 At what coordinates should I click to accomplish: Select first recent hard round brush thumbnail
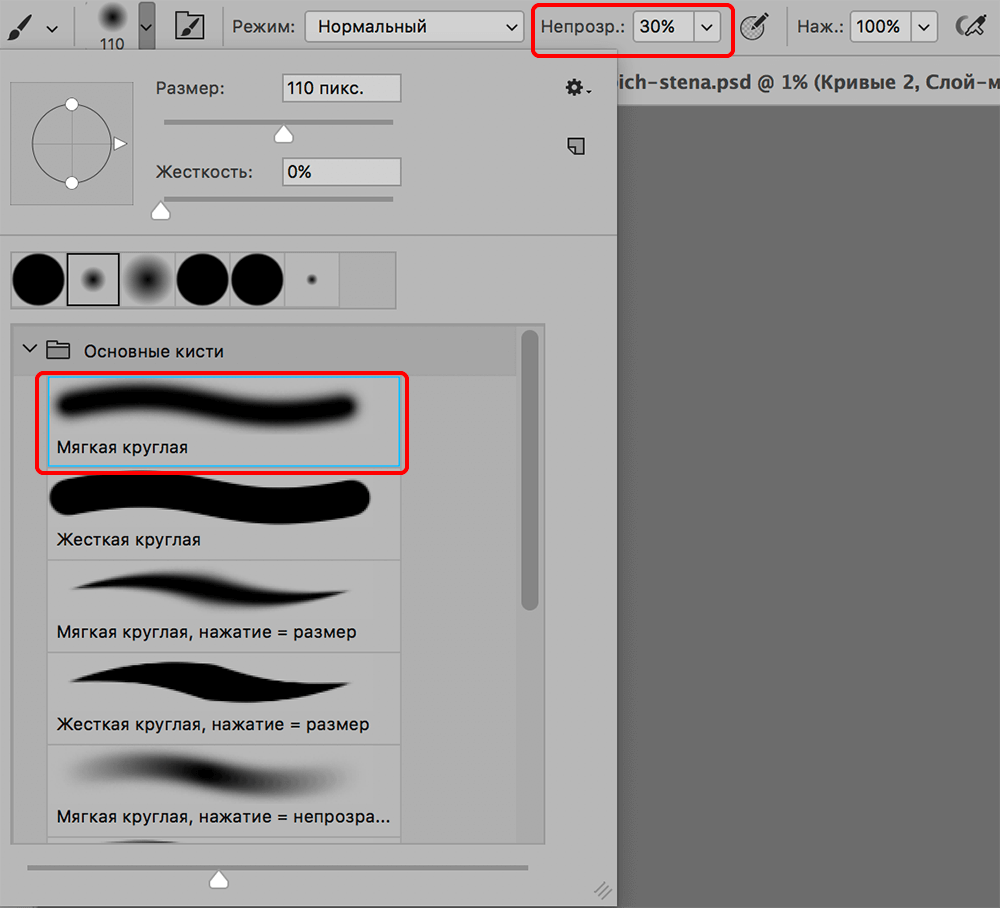click(x=38, y=279)
